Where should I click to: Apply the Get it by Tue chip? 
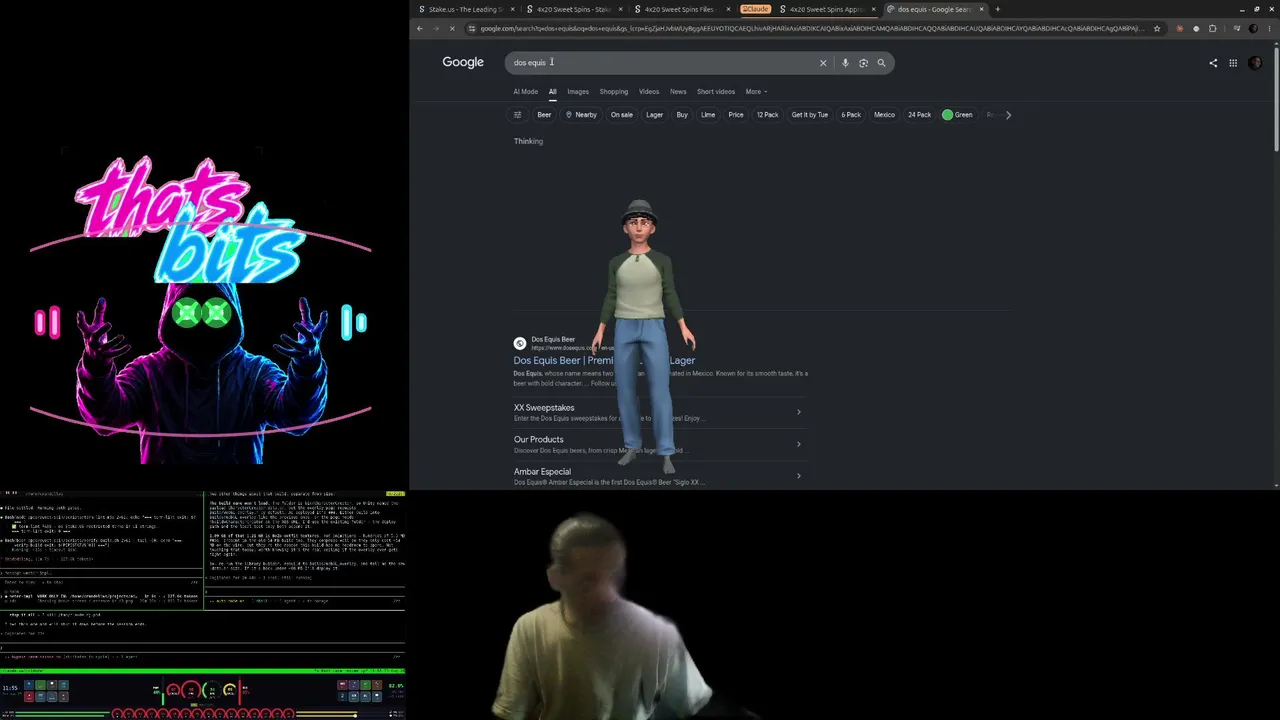[810, 115]
